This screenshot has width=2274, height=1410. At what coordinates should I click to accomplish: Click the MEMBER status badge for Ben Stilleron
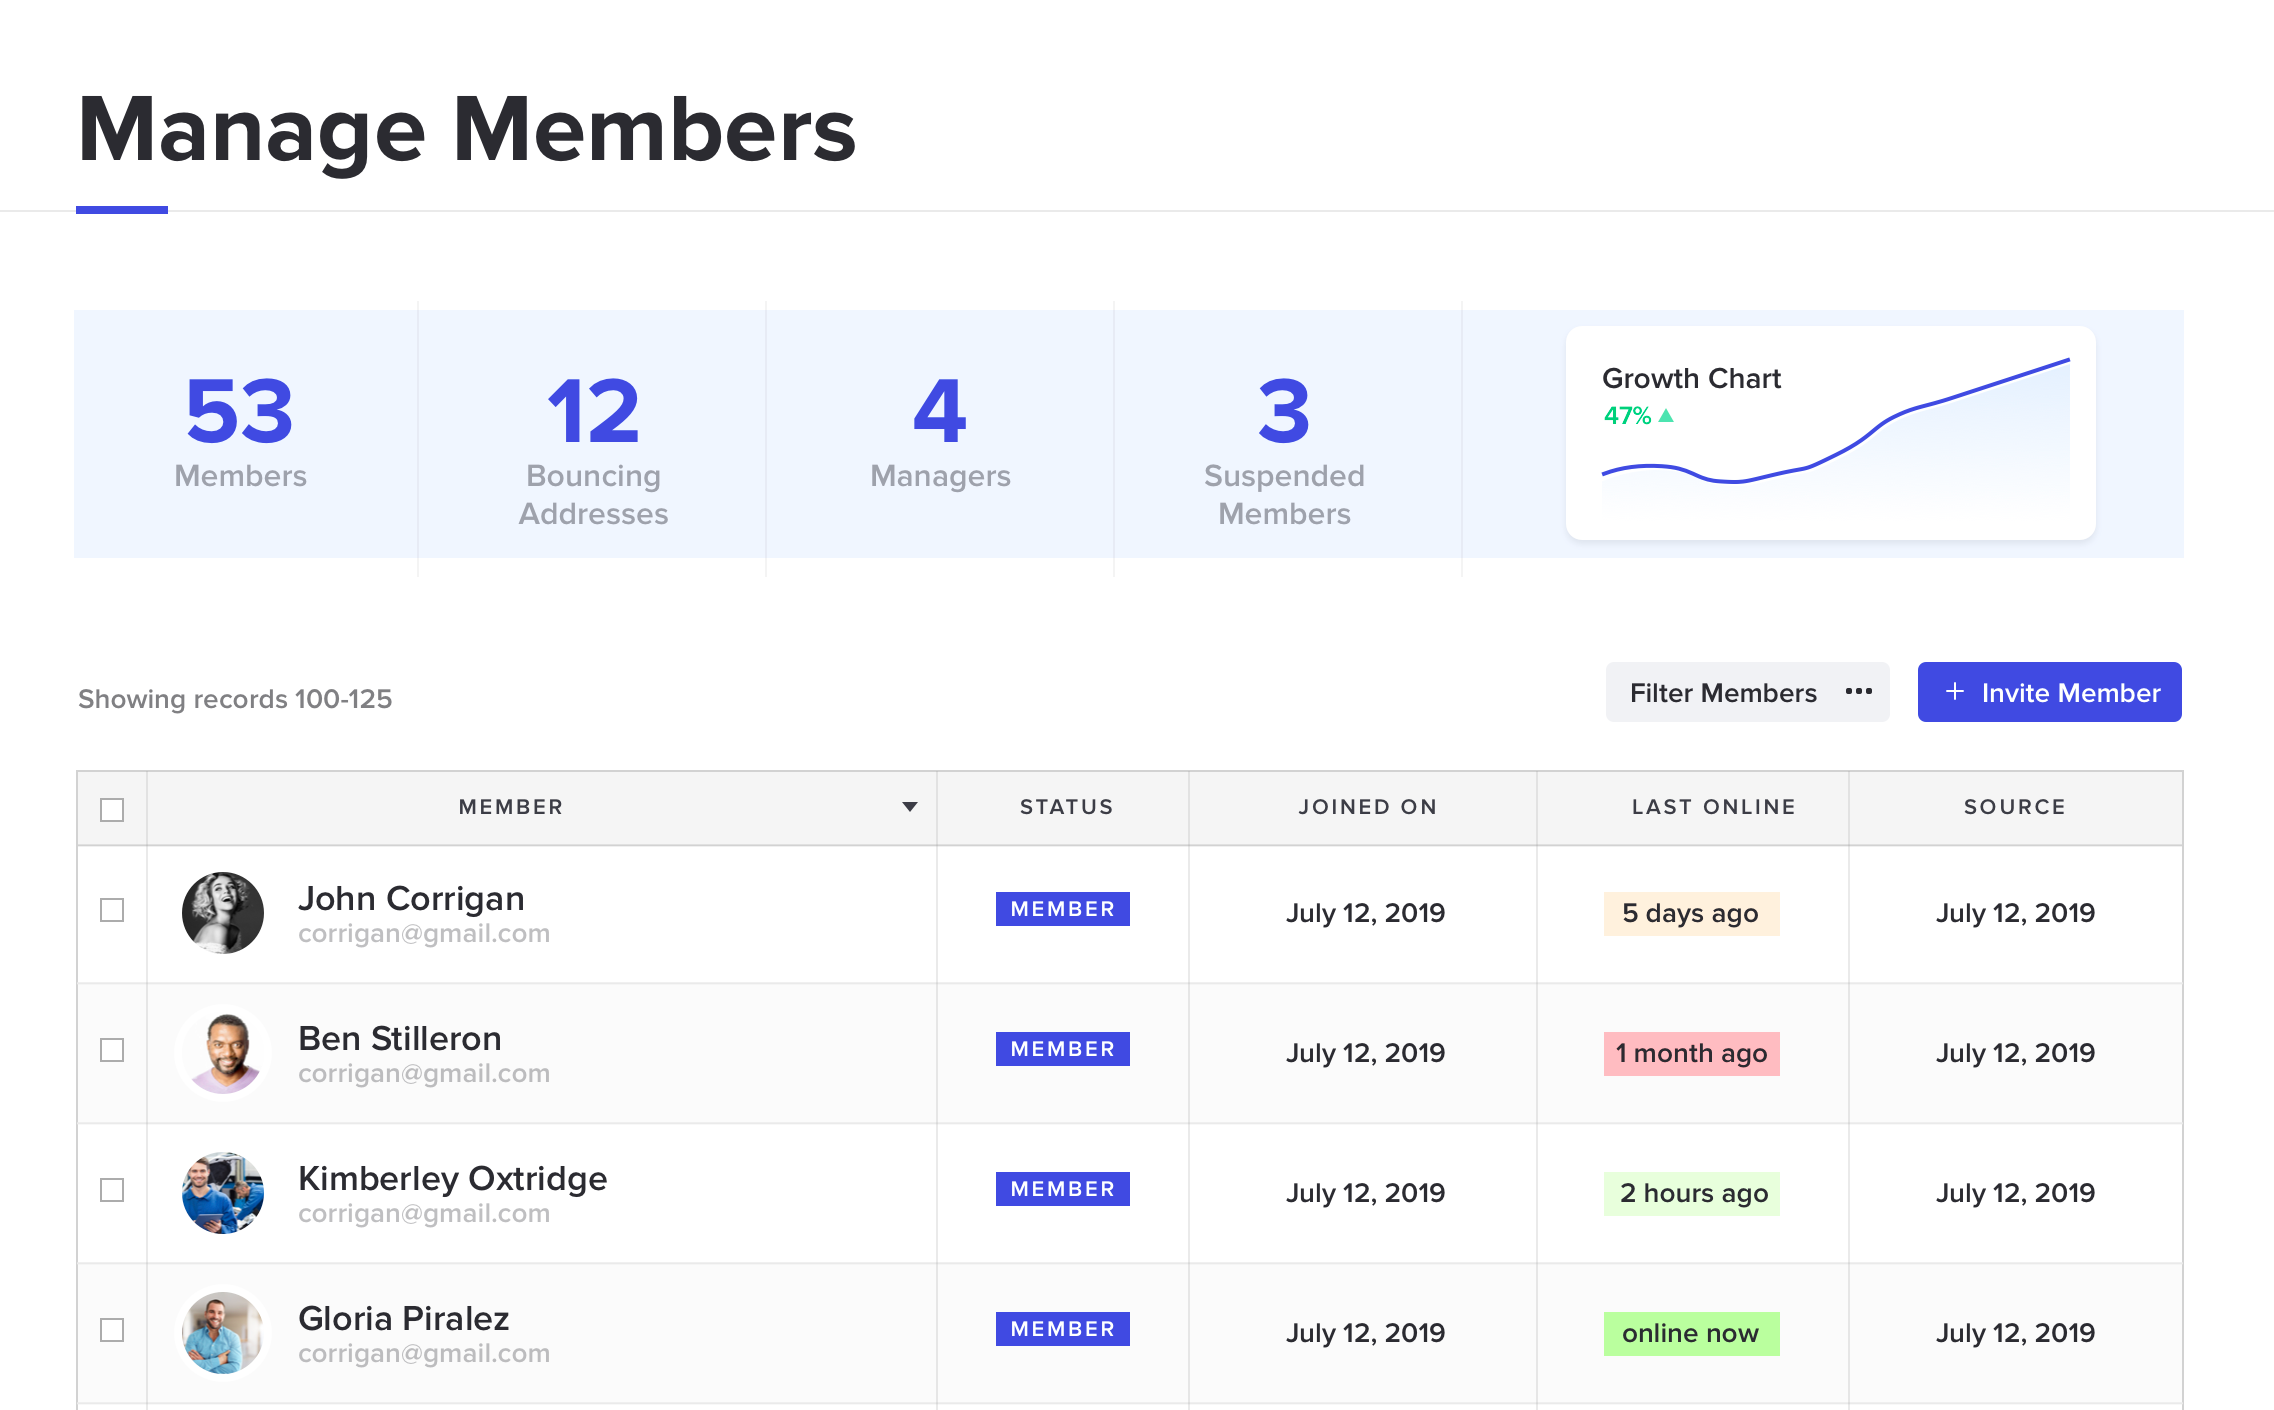coord(1063,1049)
